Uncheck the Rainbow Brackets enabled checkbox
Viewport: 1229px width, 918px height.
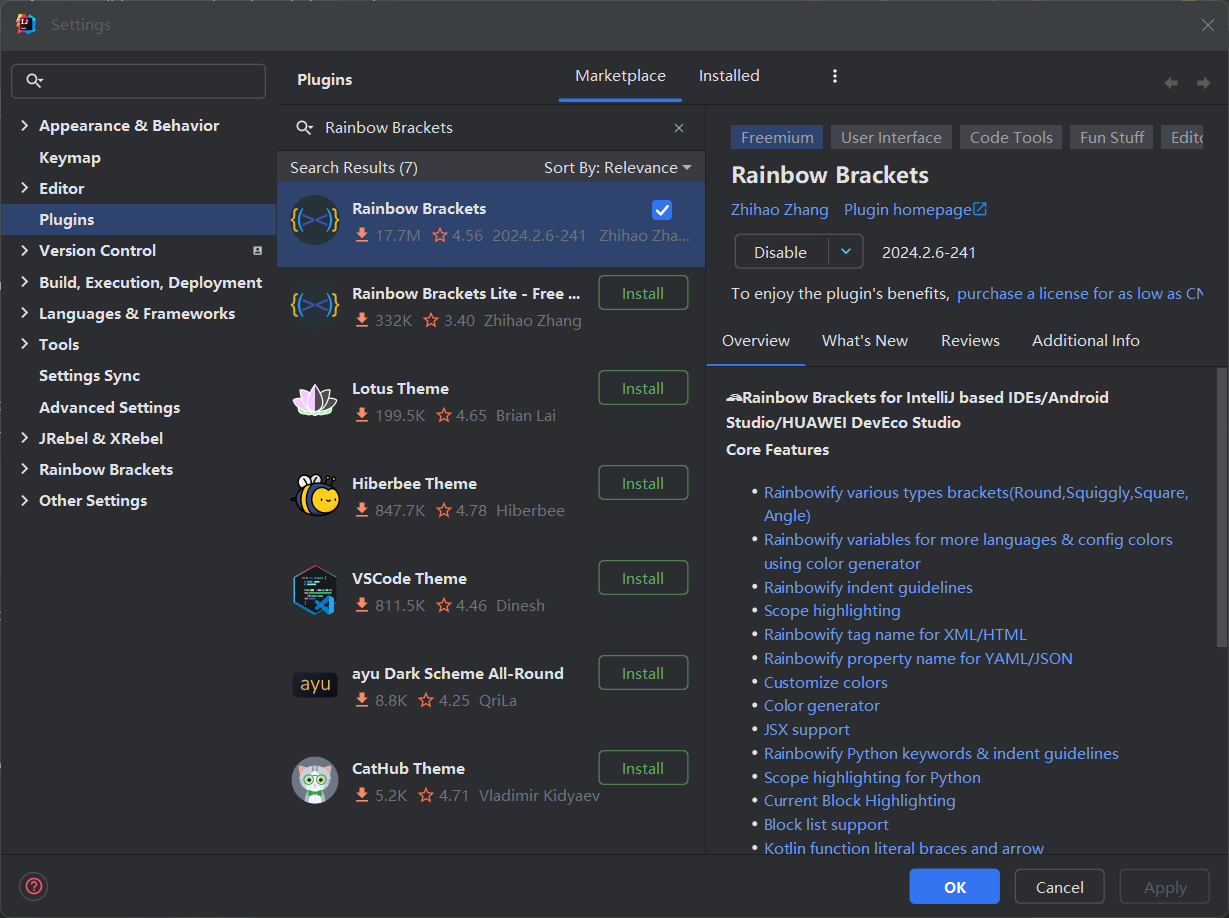(662, 209)
